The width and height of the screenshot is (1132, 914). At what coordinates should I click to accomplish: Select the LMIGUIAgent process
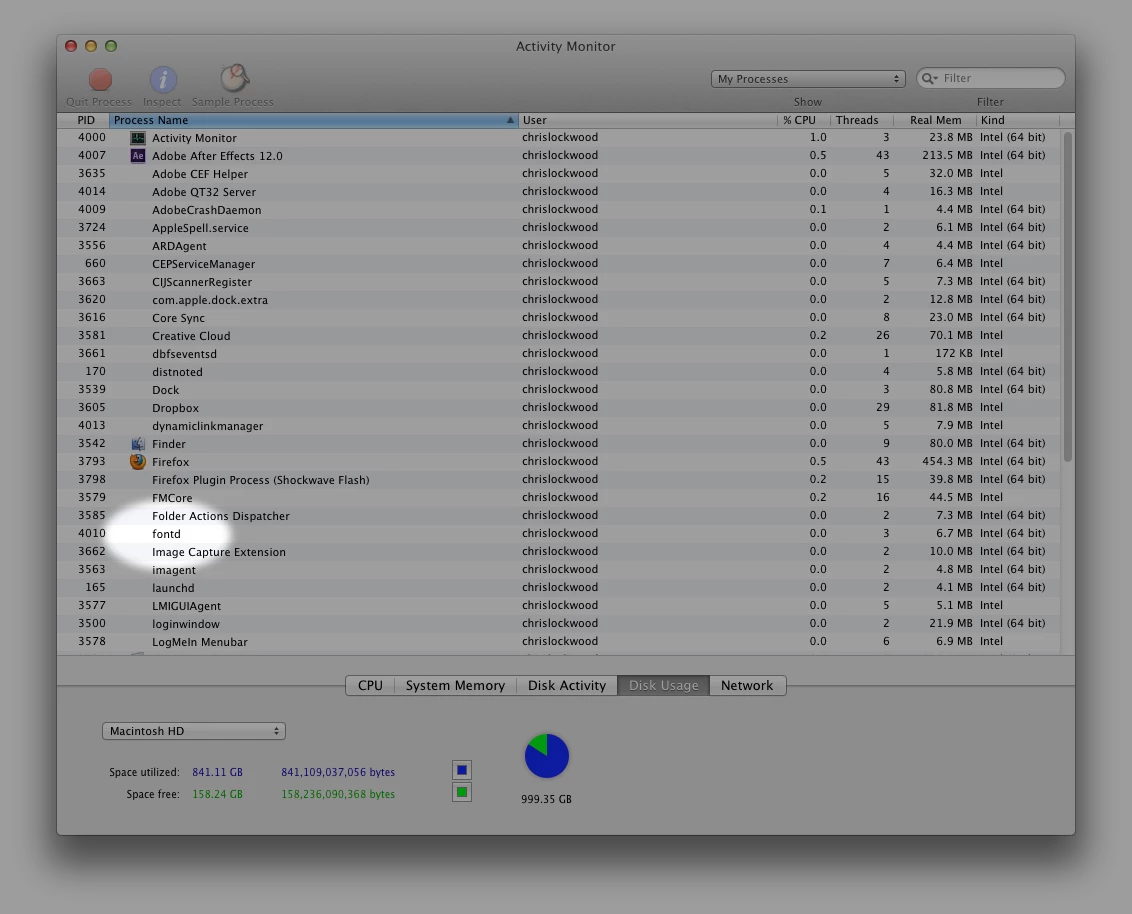pos(559,606)
